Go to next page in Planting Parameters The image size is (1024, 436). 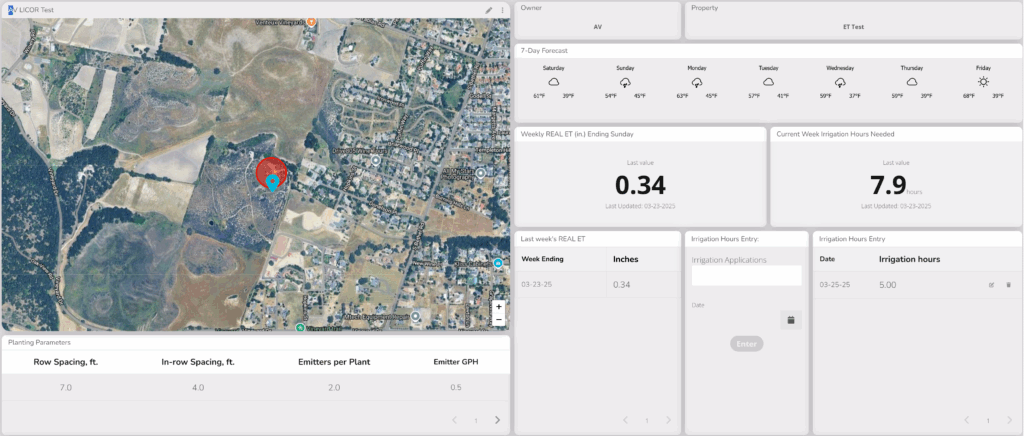[498, 421]
